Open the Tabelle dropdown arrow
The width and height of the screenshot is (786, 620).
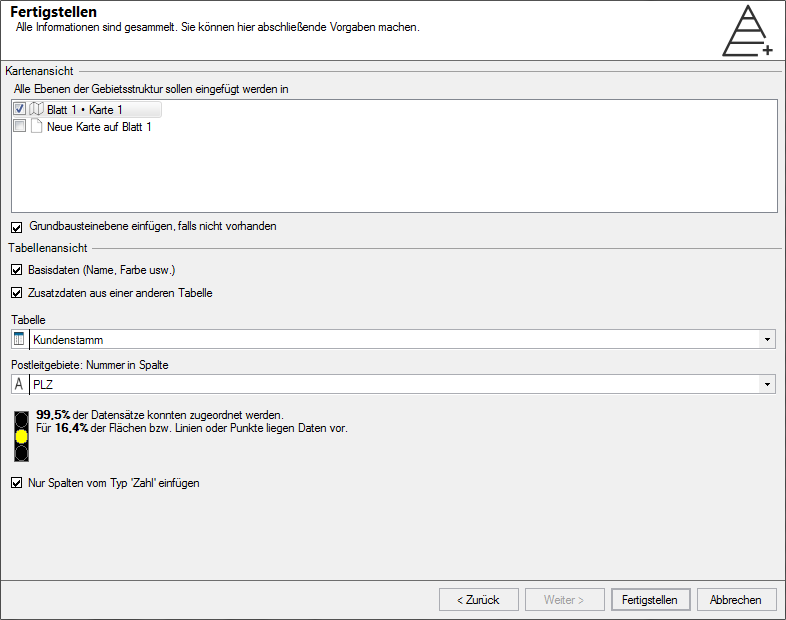click(767, 339)
